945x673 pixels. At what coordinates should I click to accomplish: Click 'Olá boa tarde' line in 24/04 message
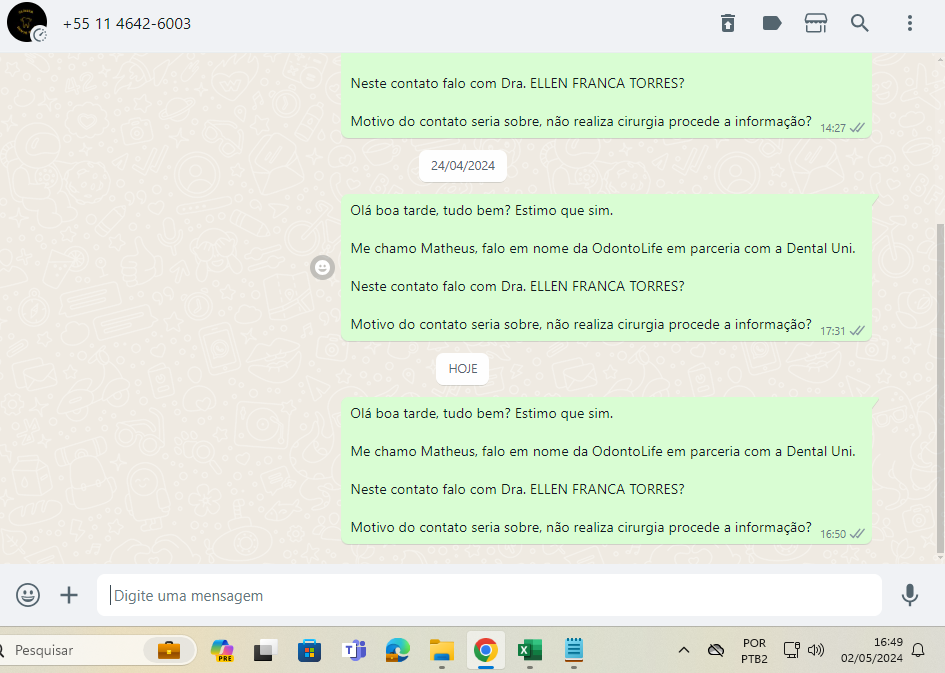(x=482, y=210)
